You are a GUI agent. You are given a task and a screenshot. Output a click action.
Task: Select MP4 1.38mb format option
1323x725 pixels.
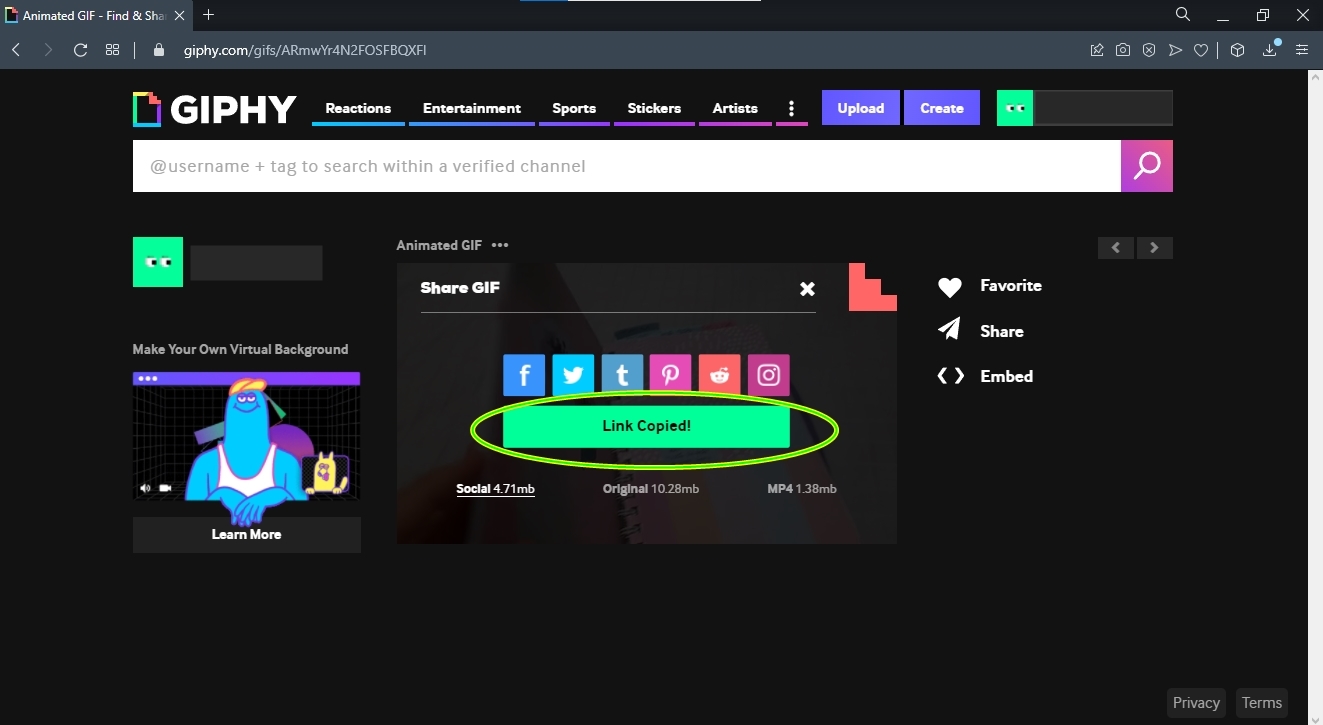coord(802,489)
